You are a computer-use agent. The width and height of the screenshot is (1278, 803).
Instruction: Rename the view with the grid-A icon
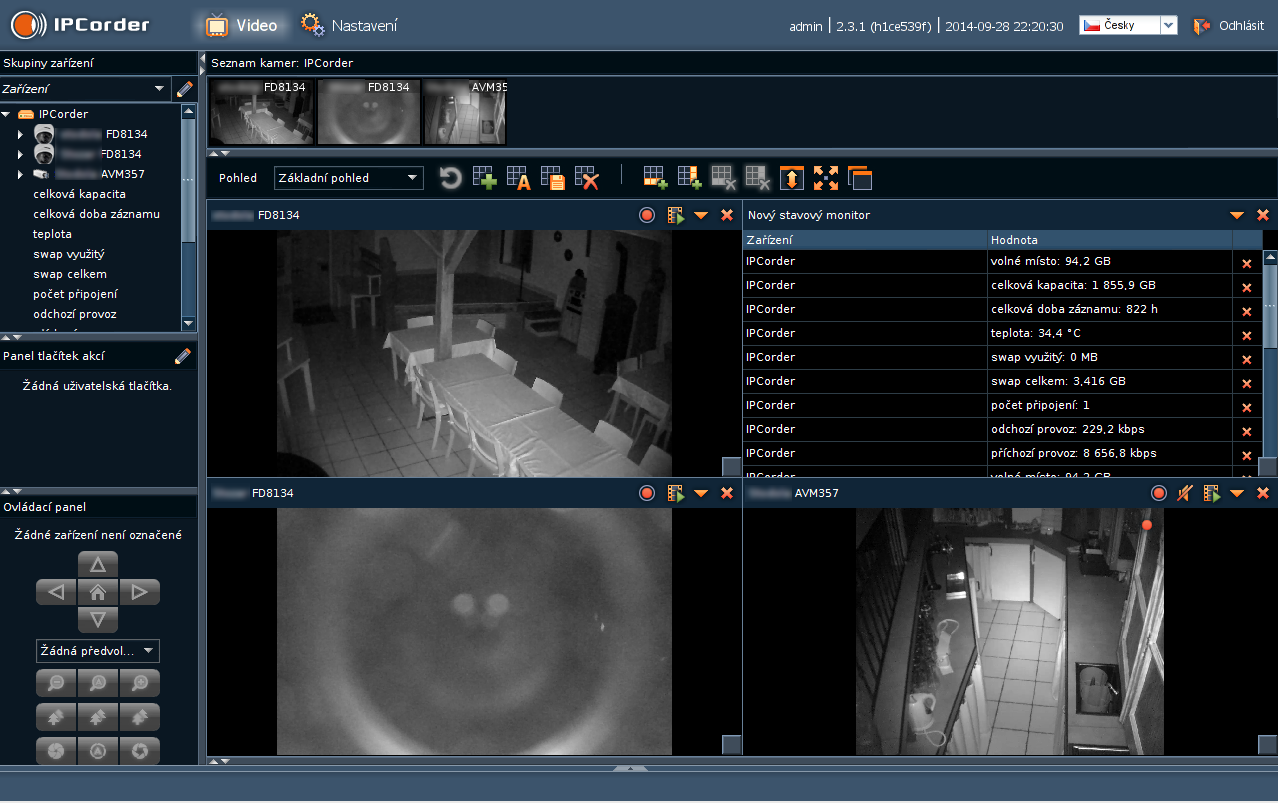pos(518,178)
